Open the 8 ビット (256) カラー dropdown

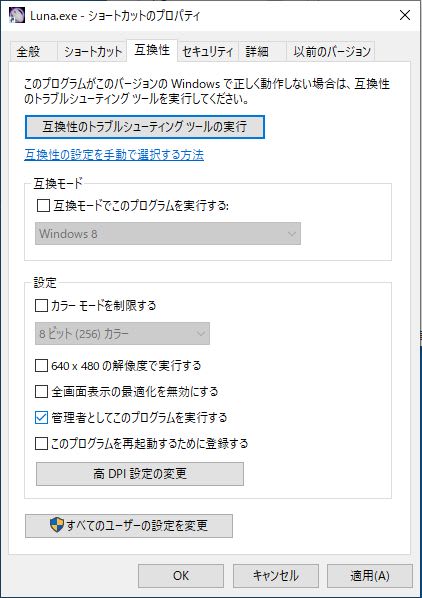pos(122,334)
